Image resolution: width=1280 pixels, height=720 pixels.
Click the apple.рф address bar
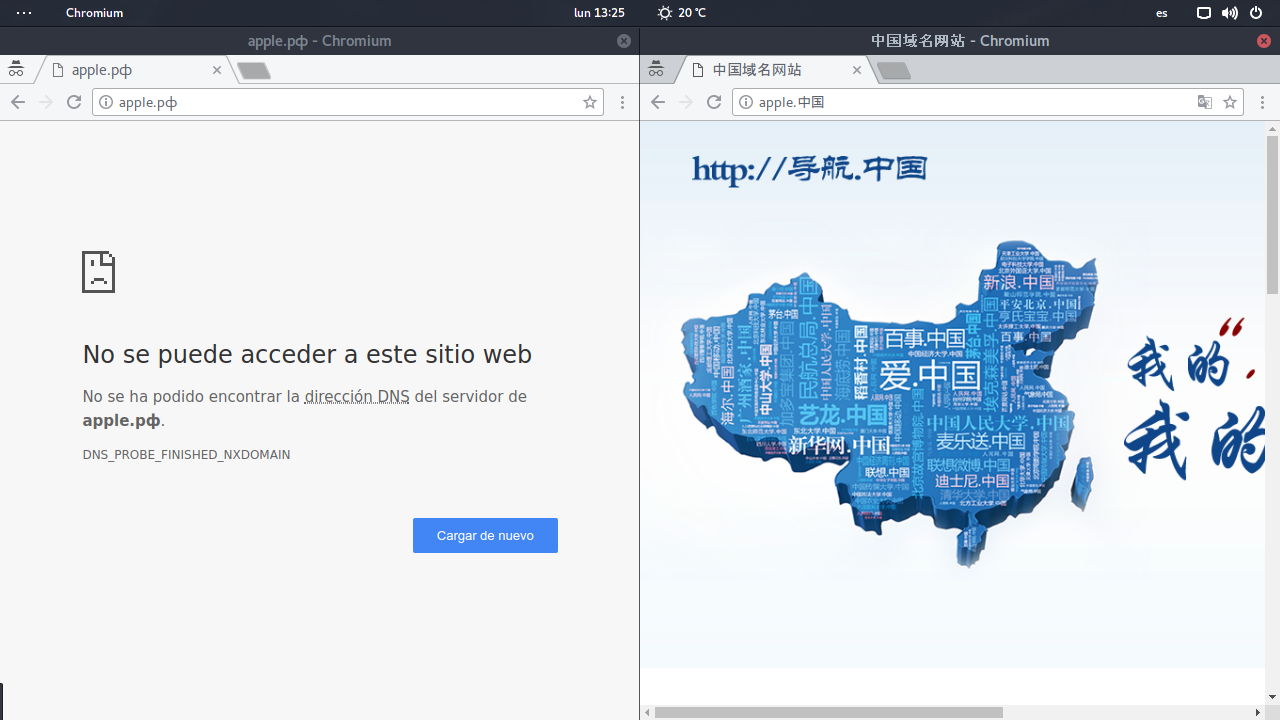point(340,102)
